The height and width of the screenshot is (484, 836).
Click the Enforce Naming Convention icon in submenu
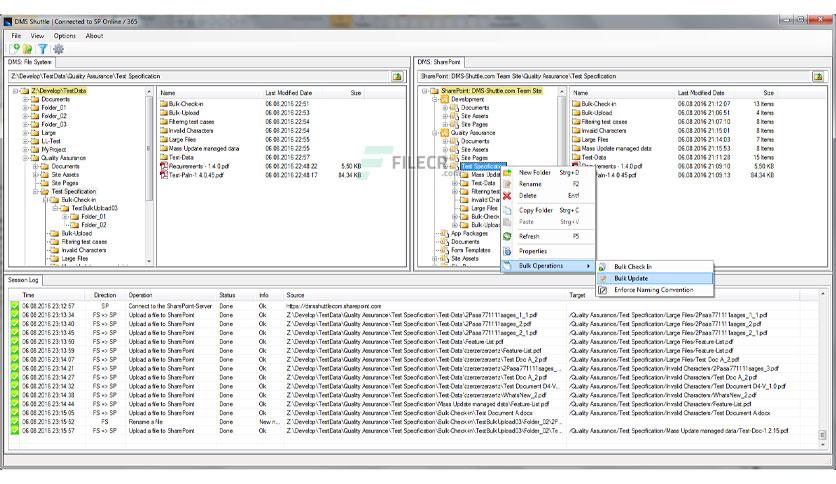pos(602,290)
